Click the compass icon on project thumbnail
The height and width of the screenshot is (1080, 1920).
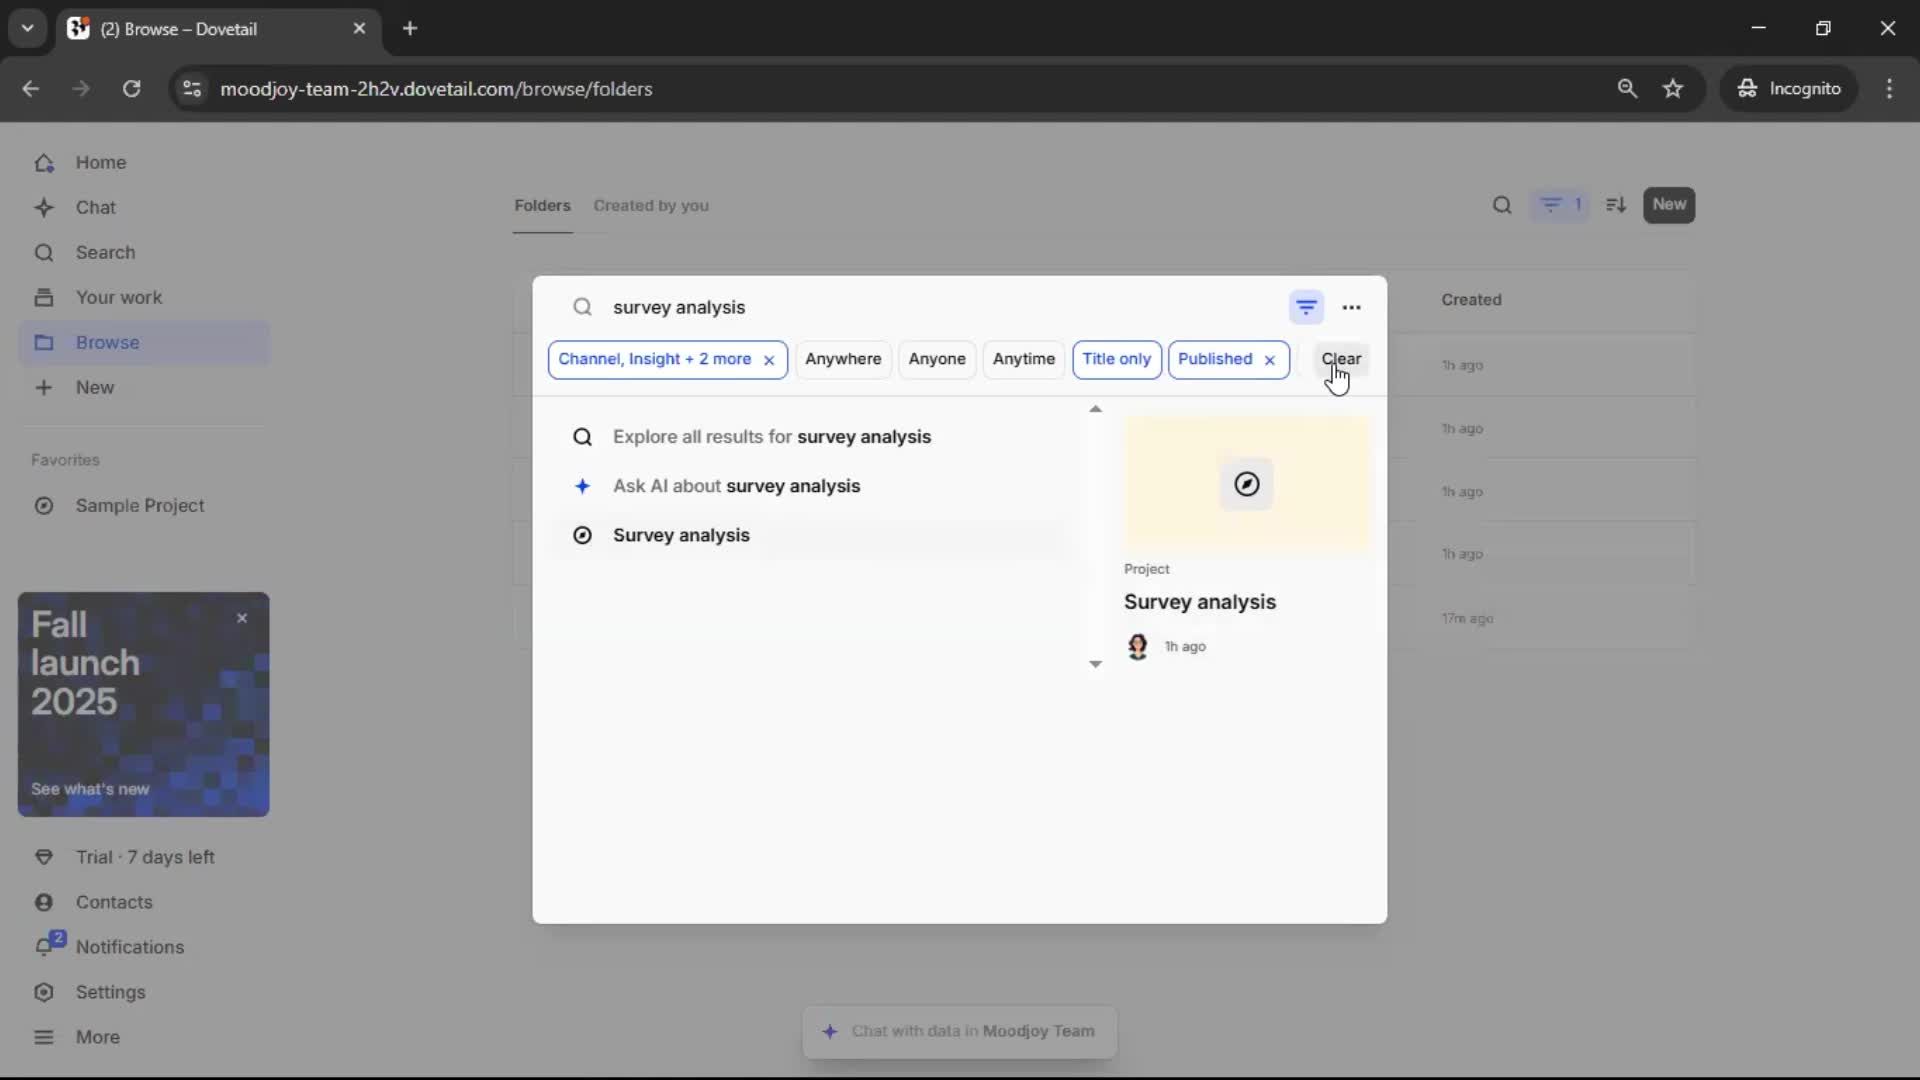click(1246, 484)
